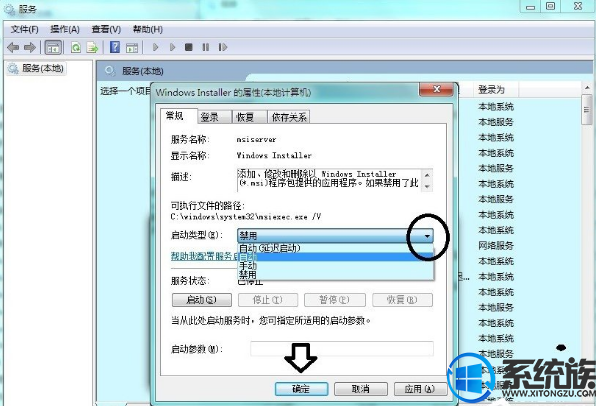
Task: Click the 启动(S) button
Action: [x=202, y=300]
